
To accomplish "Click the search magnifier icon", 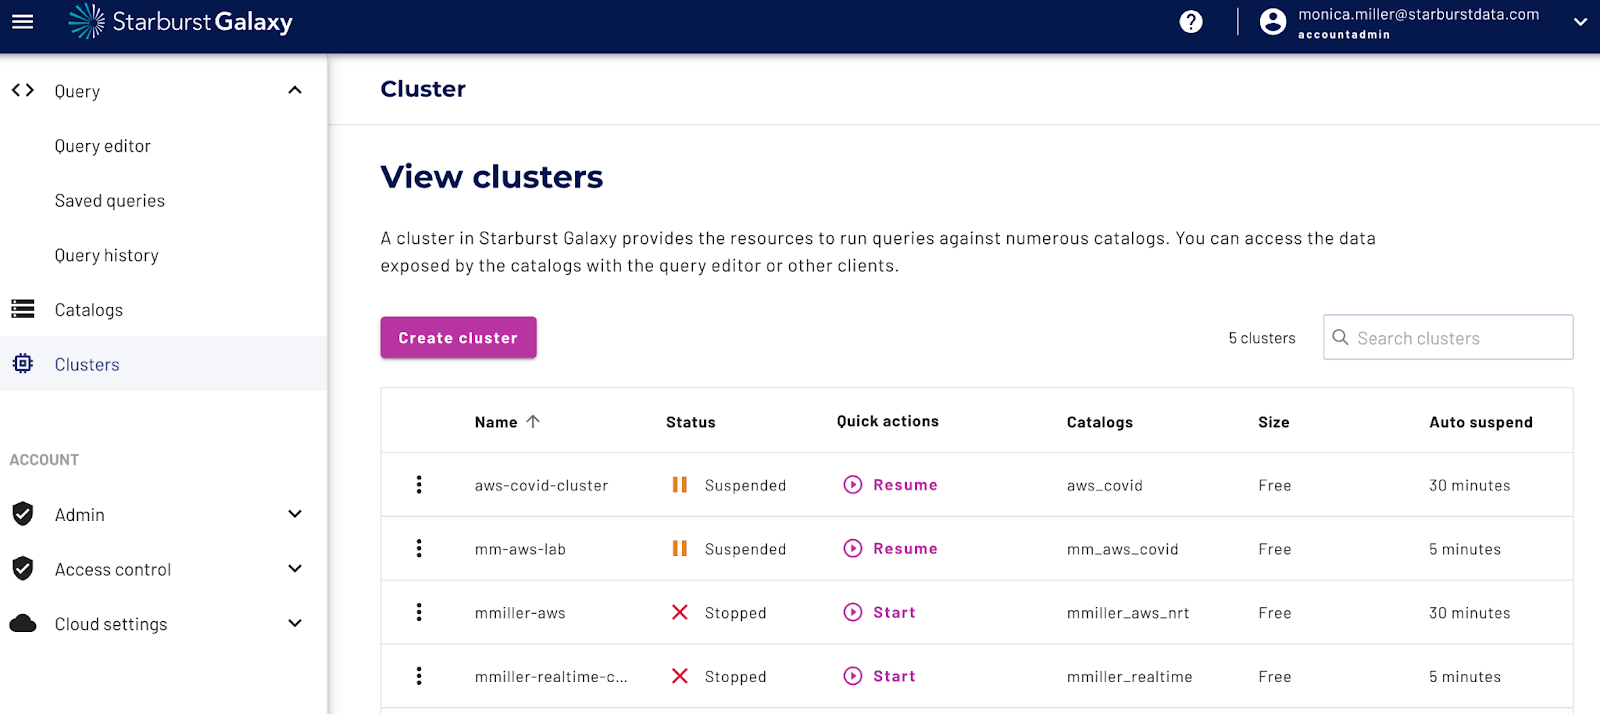I will (x=1341, y=338).
